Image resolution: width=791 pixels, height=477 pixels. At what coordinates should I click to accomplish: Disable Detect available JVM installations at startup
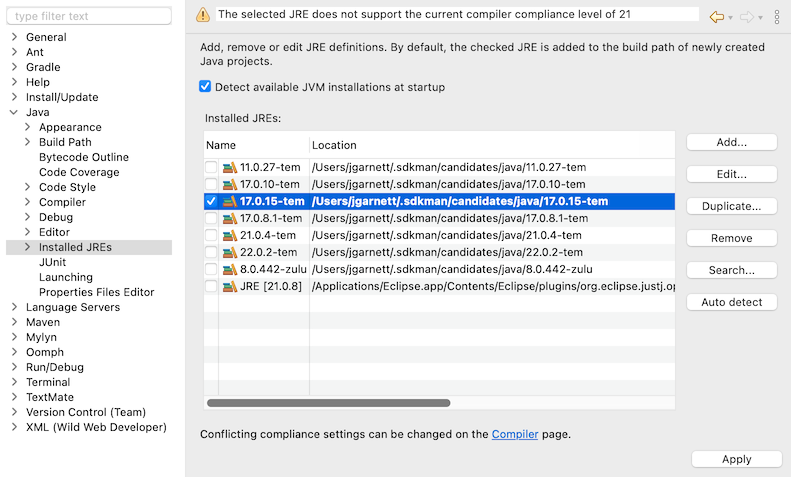pos(205,87)
